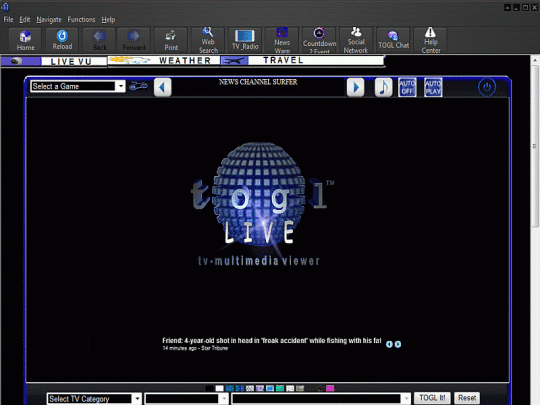Open TV_Radio viewer

245,40
